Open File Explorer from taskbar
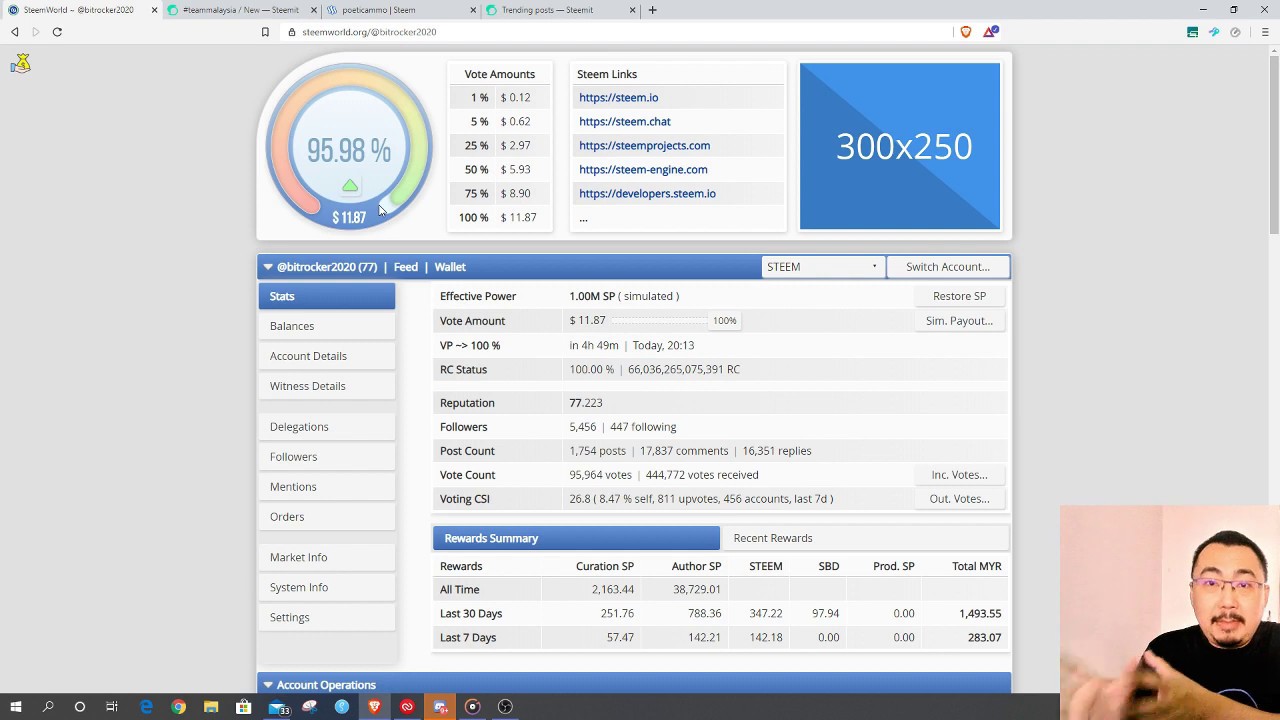 pyautogui.click(x=211, y=707)
